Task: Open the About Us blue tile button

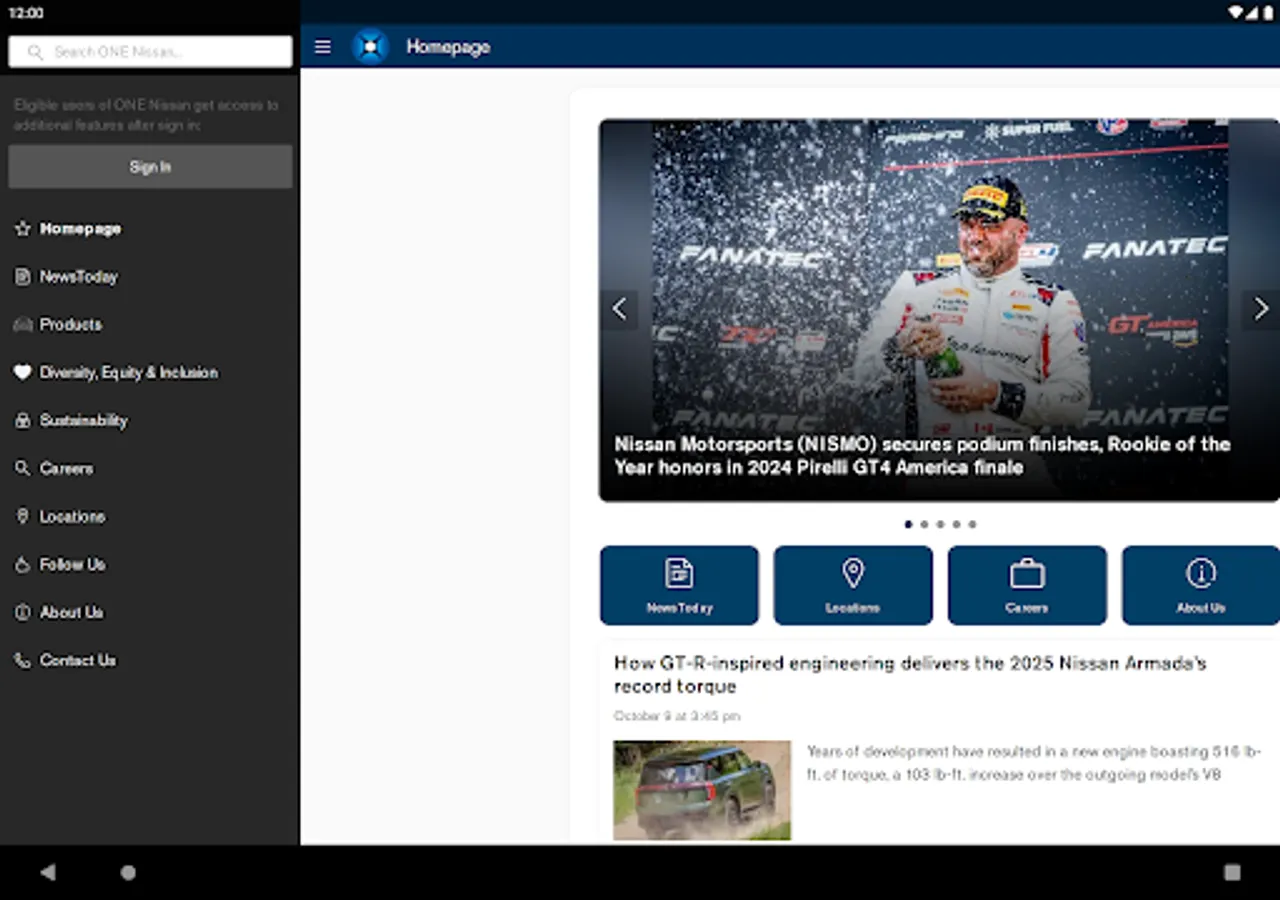Action: coord(1201,585)
